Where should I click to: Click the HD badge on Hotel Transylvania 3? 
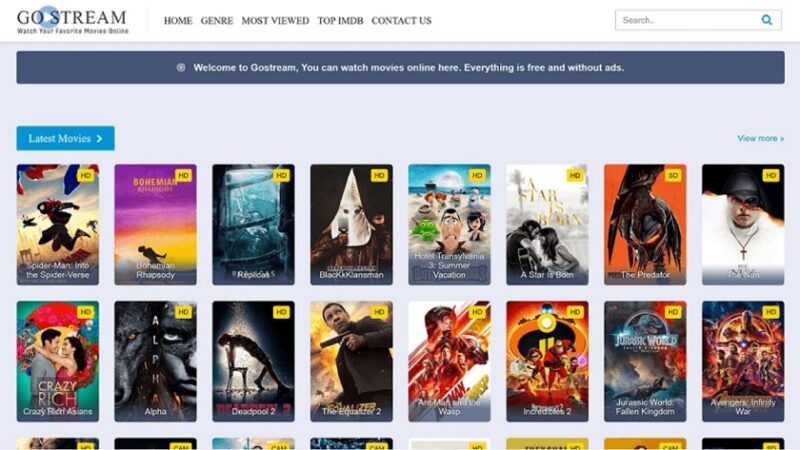(x=477, y=176)
